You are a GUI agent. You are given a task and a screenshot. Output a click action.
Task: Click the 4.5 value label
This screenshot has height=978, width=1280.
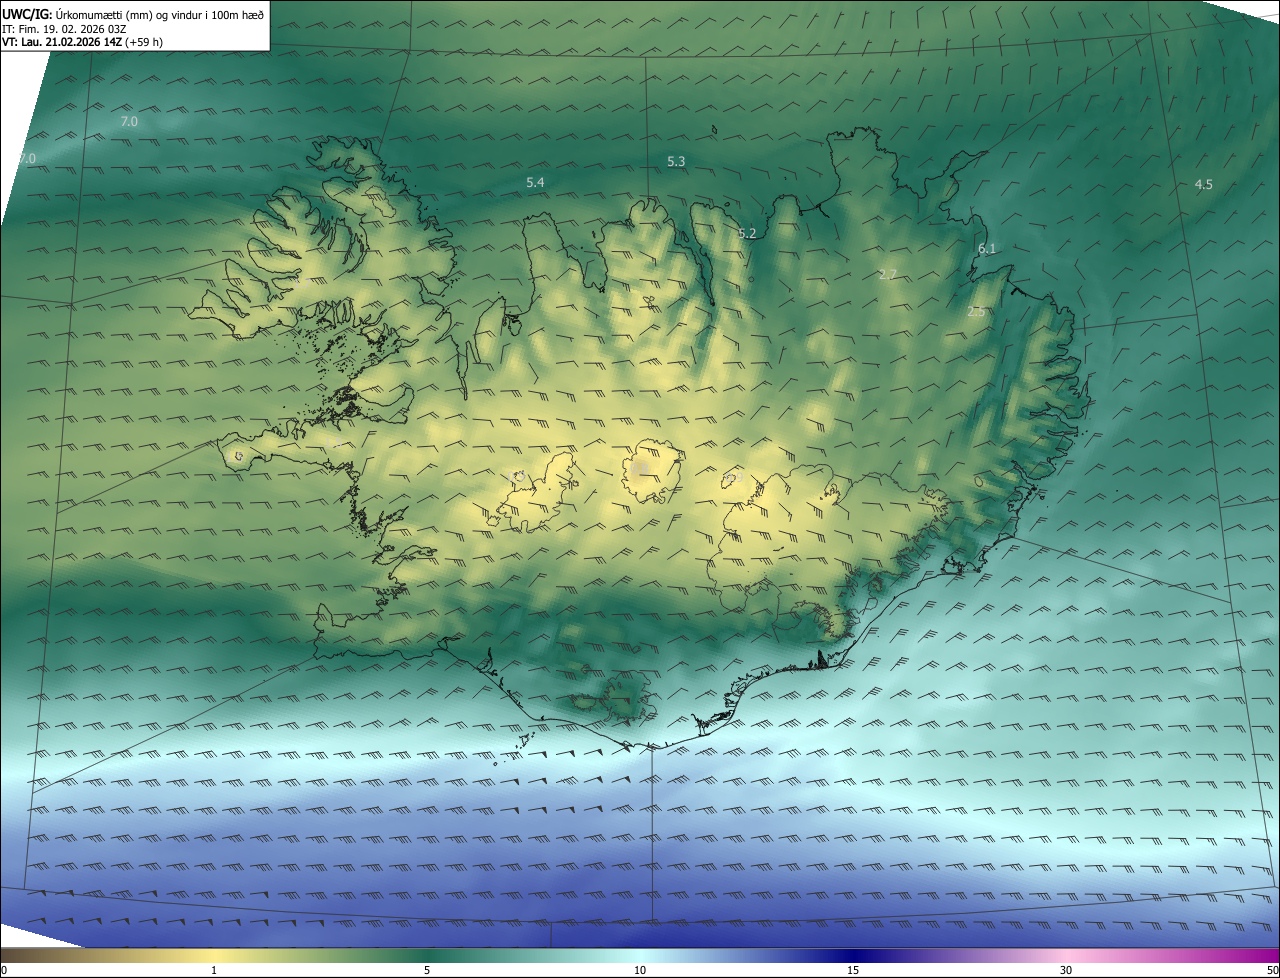1203,184
